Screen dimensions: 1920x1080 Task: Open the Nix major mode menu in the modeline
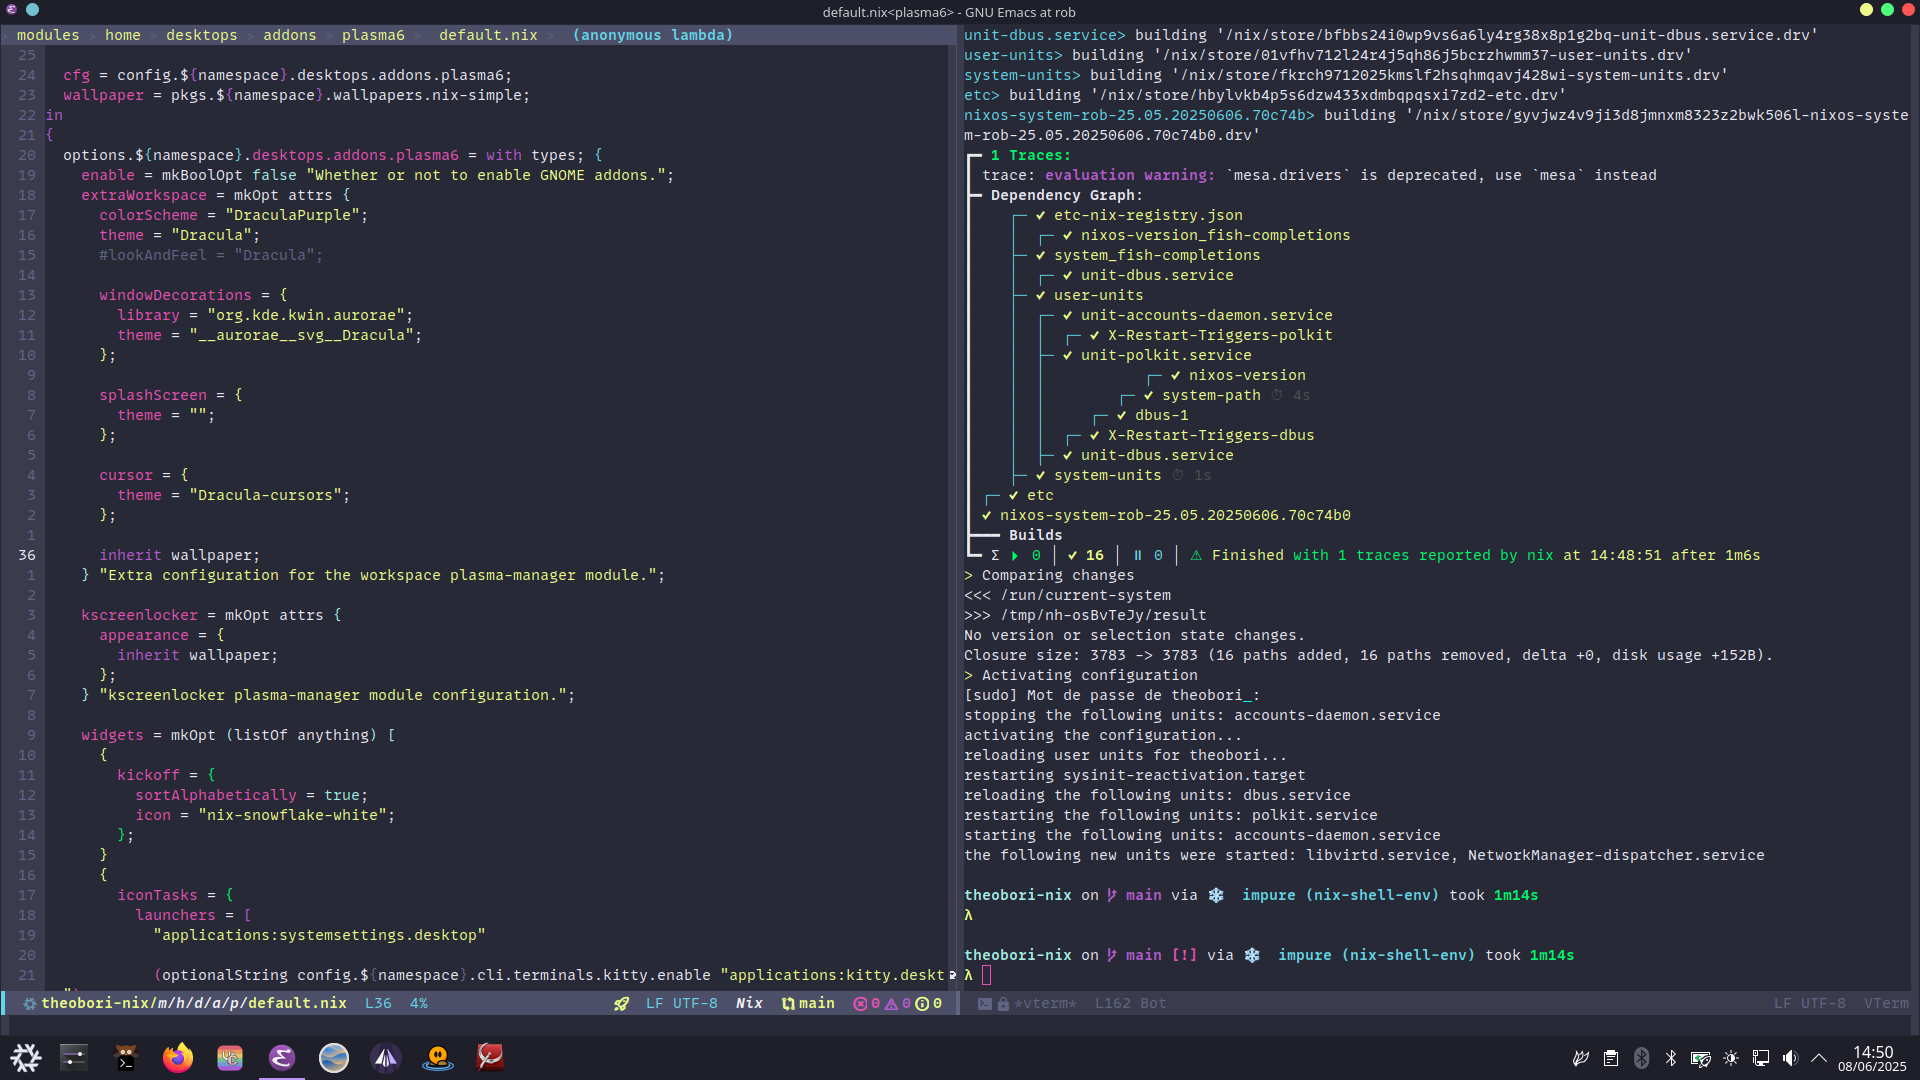[749, 1003]
